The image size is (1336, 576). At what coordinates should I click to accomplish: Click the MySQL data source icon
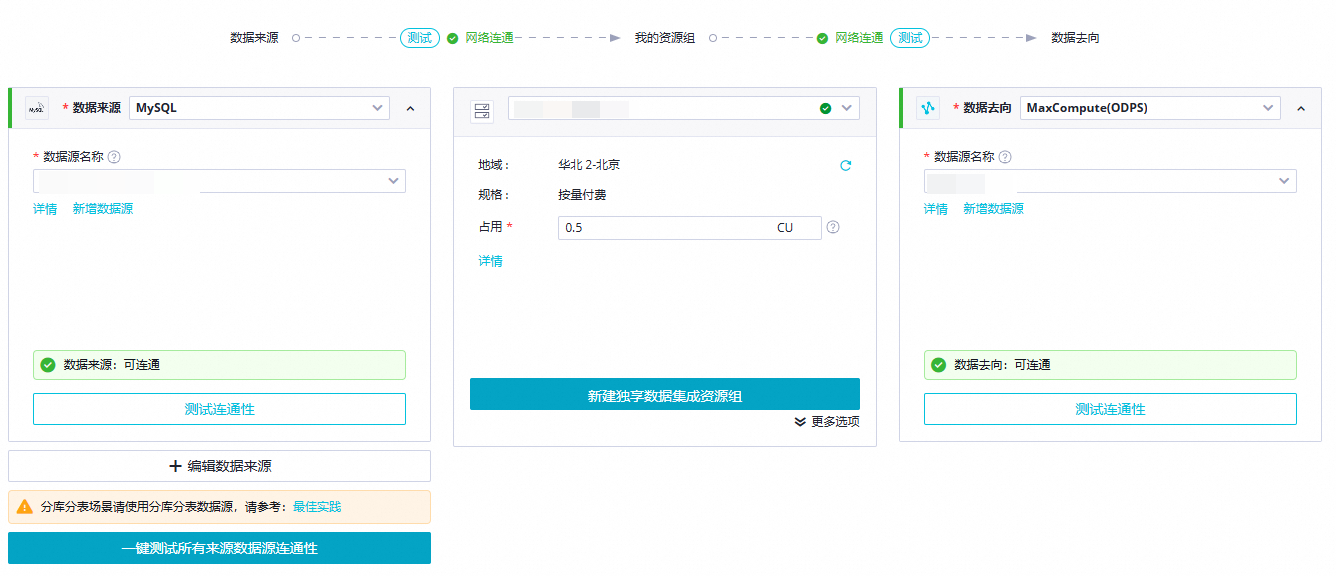pyautogui.click(x=37, y=108)
